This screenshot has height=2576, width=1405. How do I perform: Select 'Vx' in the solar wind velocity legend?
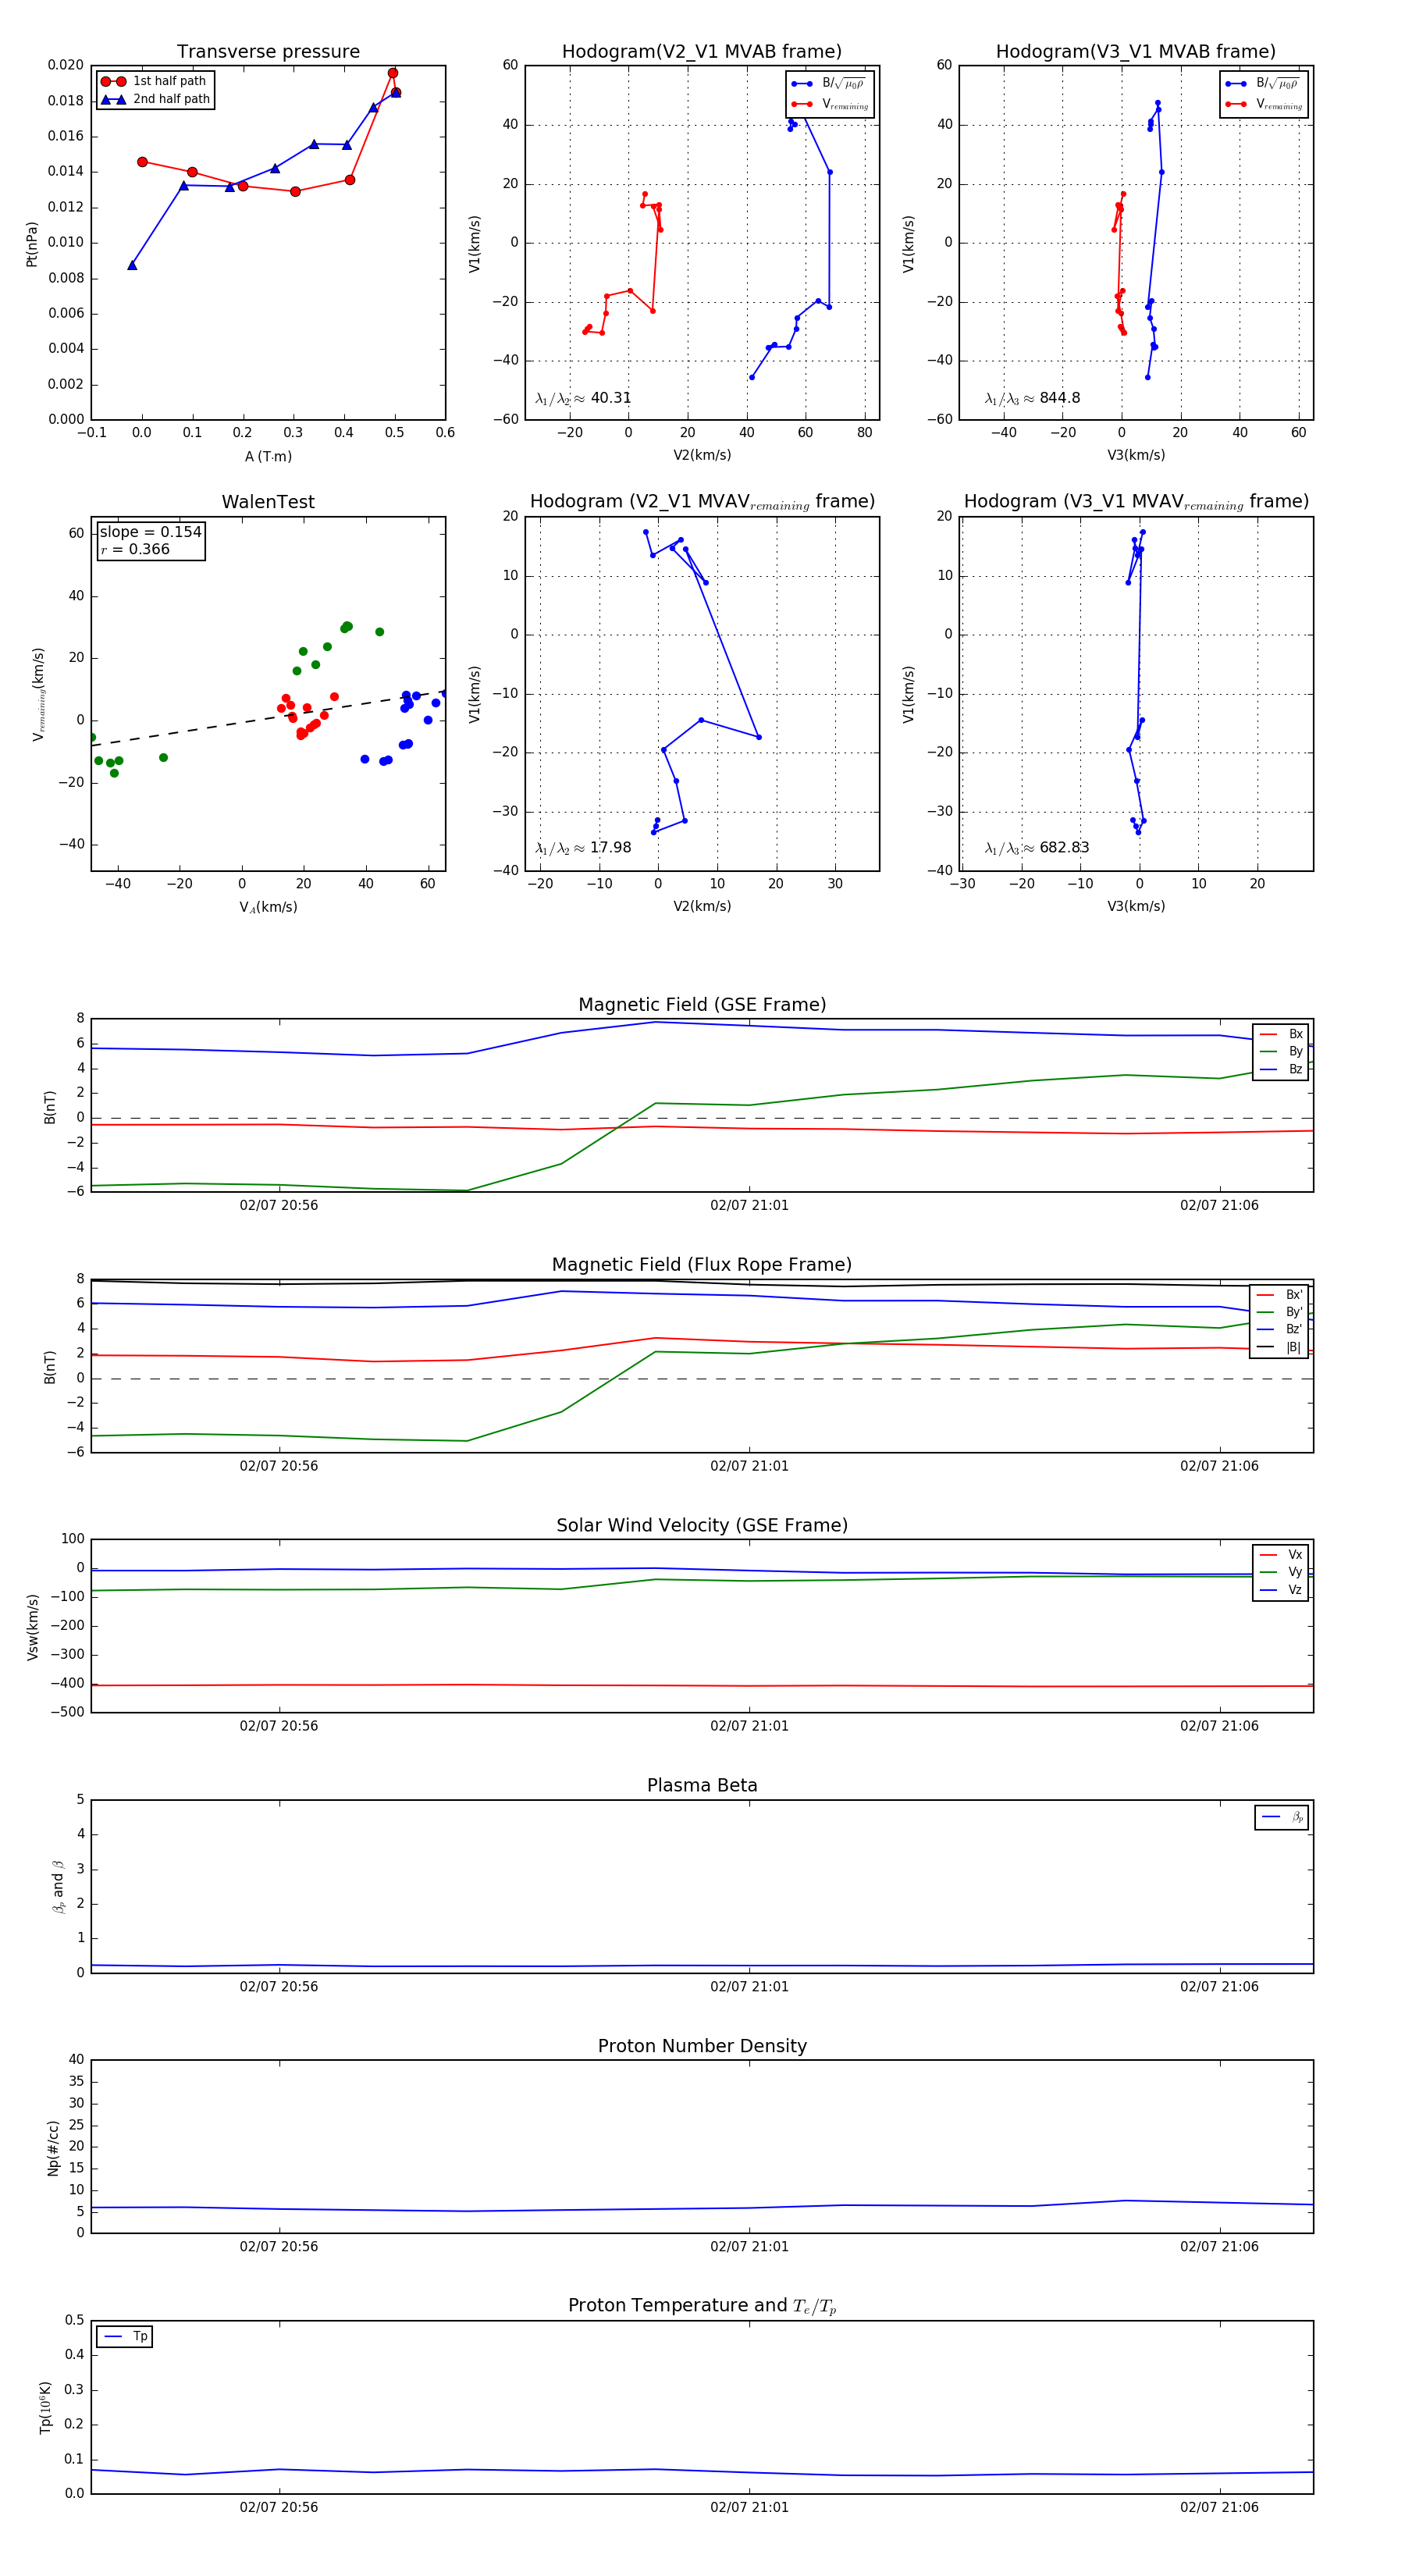pos(1281,1555)
